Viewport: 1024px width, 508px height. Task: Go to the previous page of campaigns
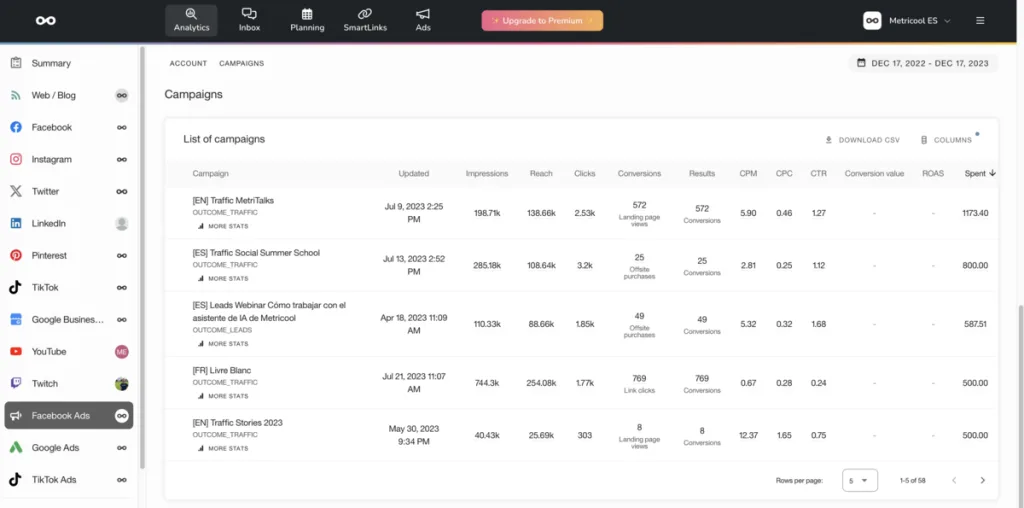point(954,480)
